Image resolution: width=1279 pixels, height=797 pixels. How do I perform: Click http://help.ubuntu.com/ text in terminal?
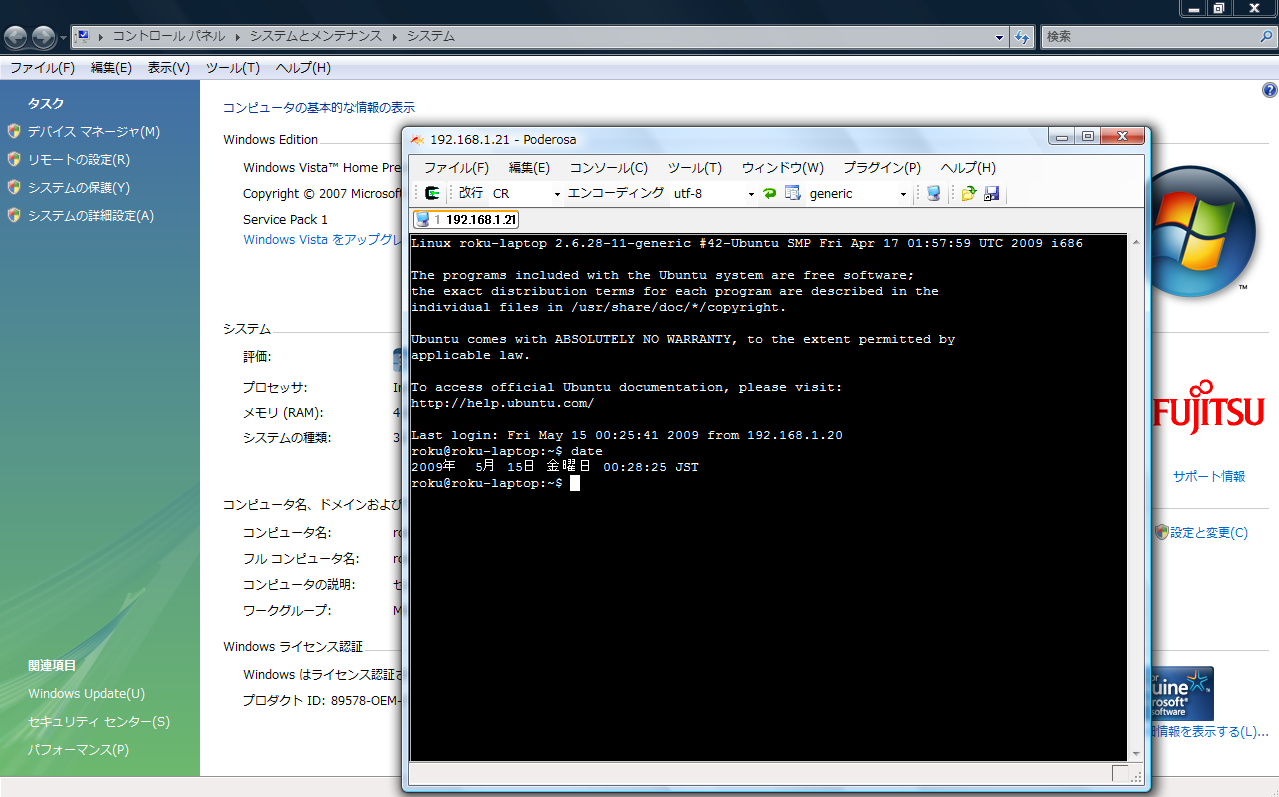point(502,403)
